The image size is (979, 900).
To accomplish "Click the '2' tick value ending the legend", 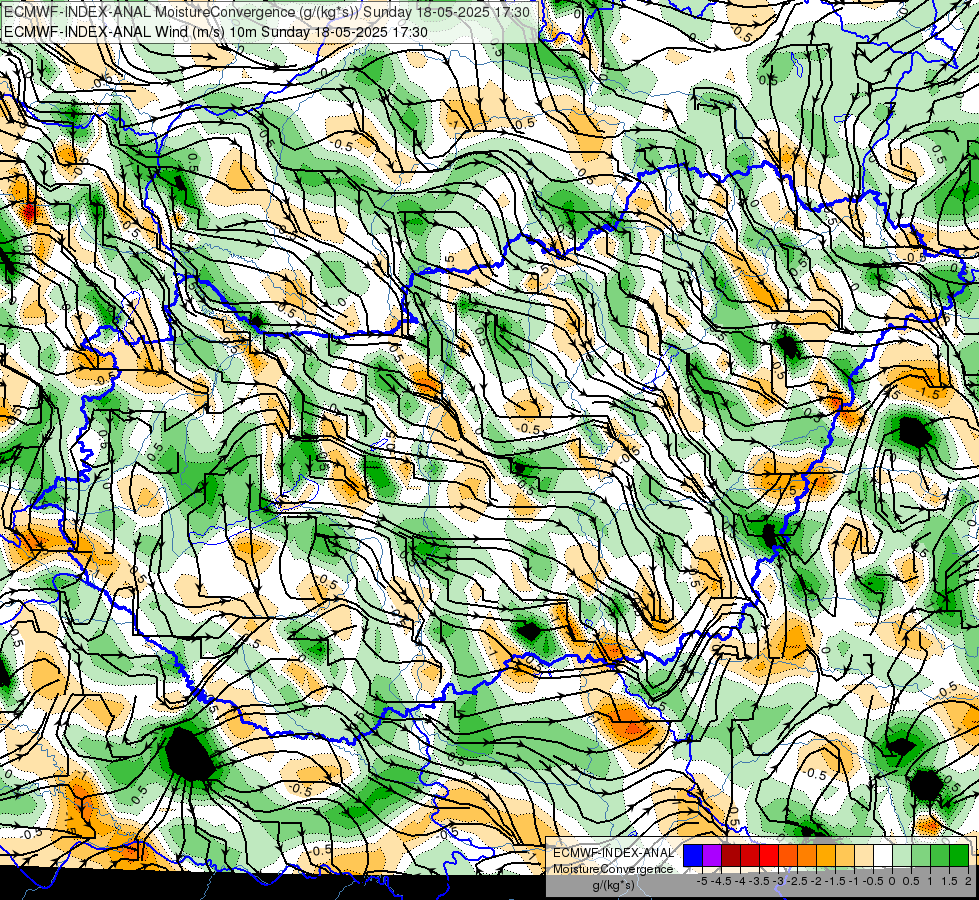I will (x=968, y=881).
